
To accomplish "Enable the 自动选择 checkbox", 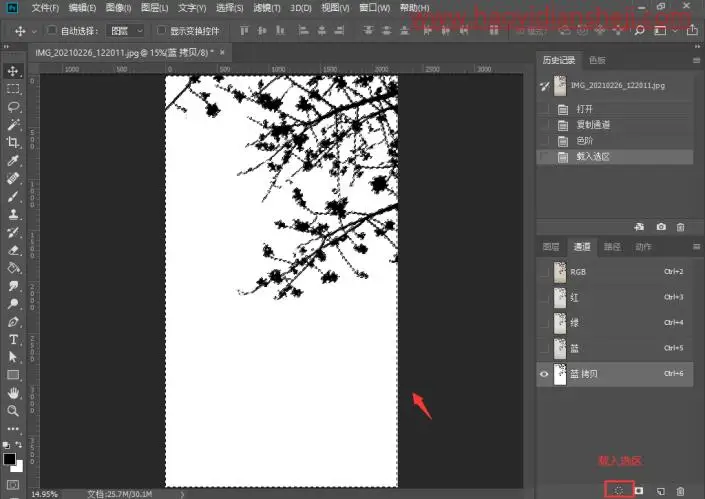I will click(52, 30).
